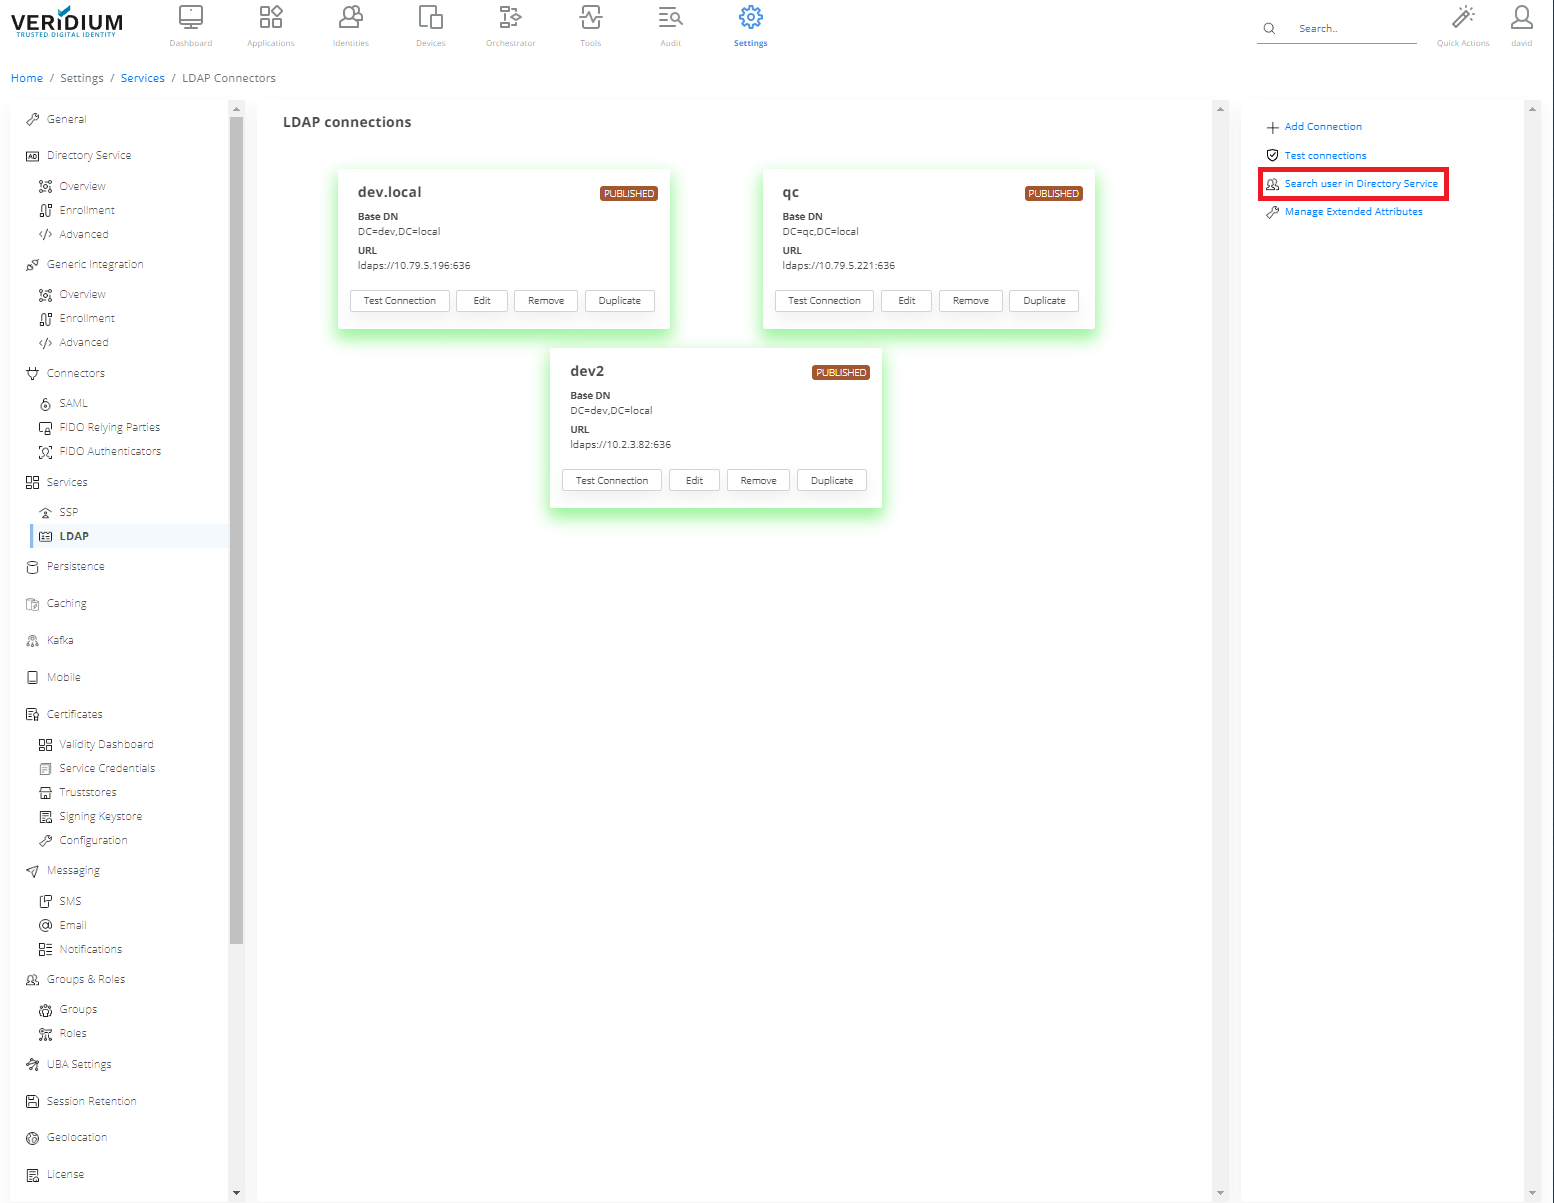The width and height of the screenshot is (1554, 1203).
Task: Expand the Messaging sidebar section
Action: coord(73,871)
